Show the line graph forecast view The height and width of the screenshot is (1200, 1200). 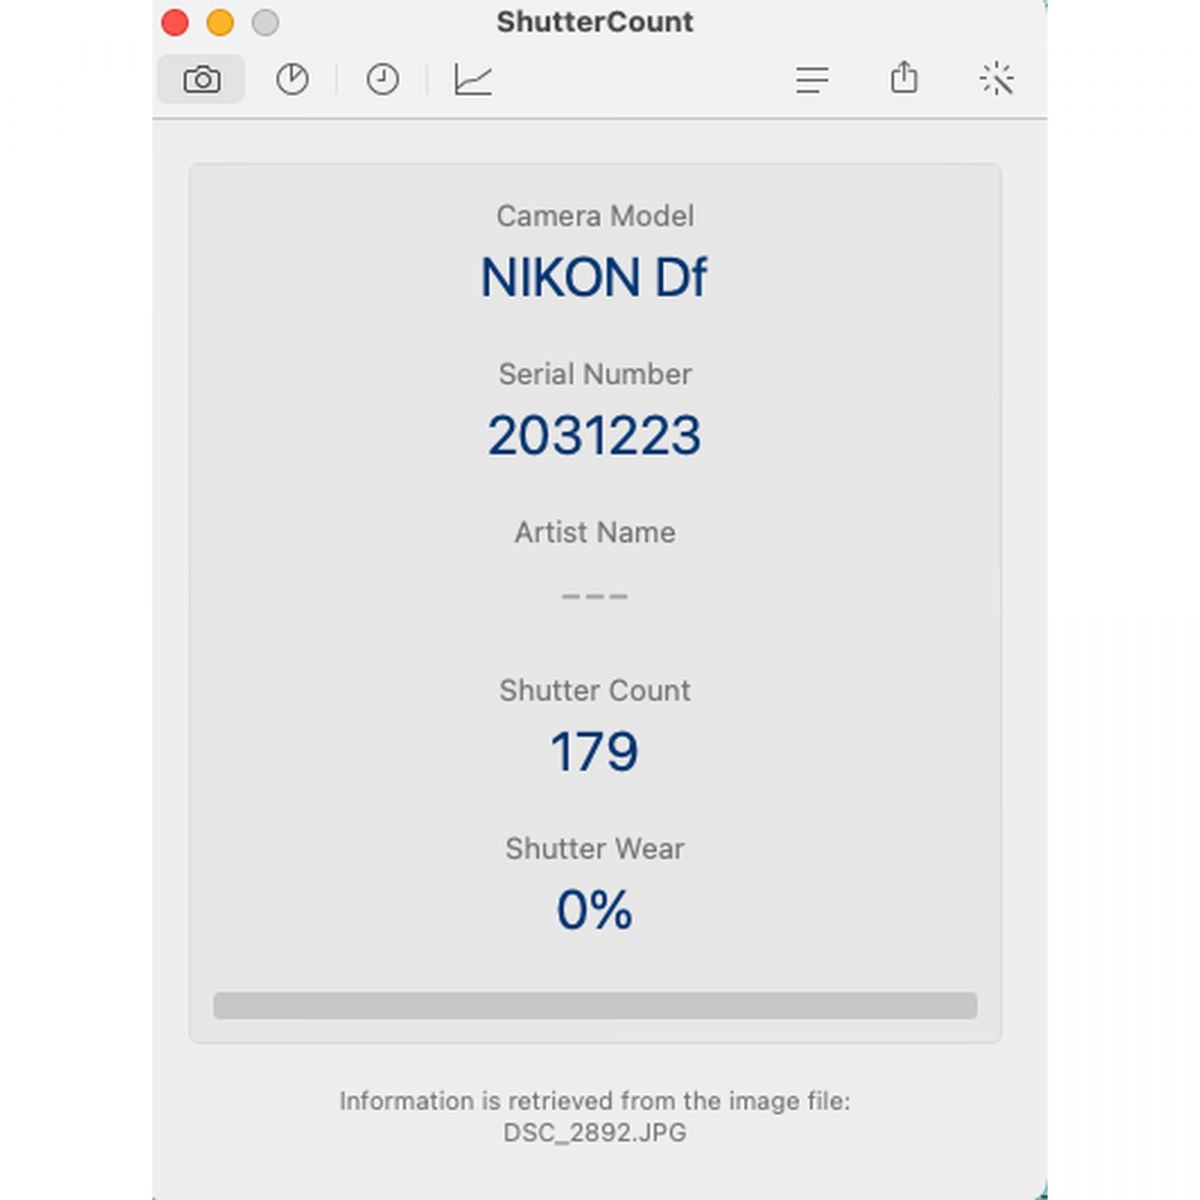(473, 79)
